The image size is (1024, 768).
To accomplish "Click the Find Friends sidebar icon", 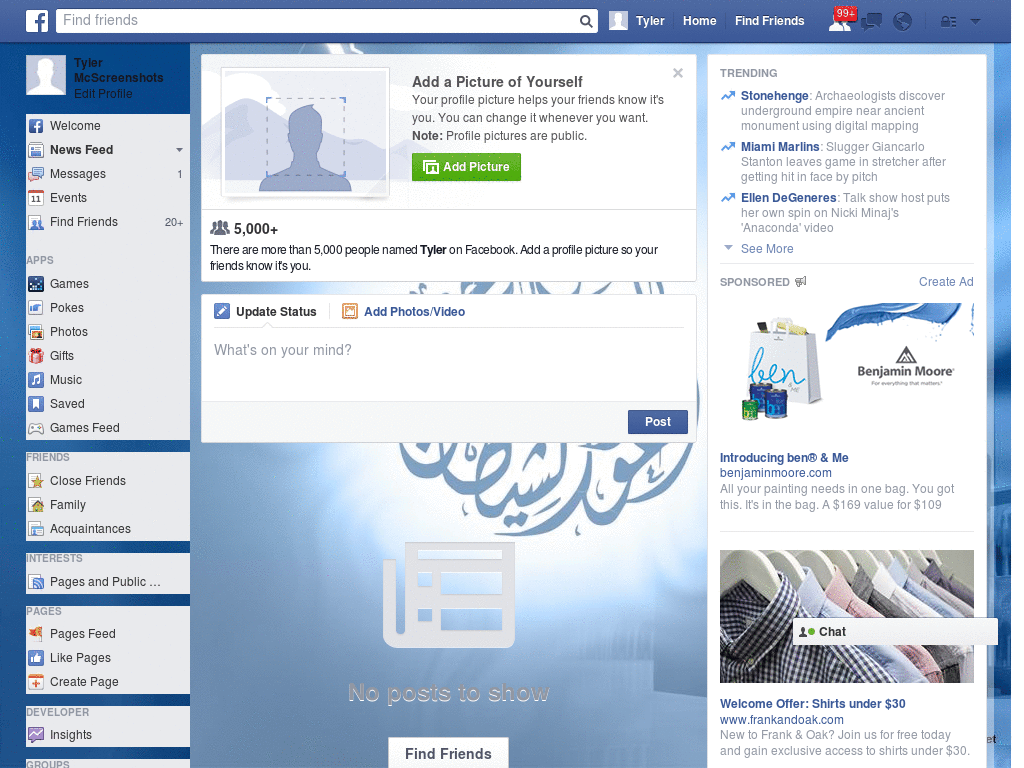I will pos(36,222).
